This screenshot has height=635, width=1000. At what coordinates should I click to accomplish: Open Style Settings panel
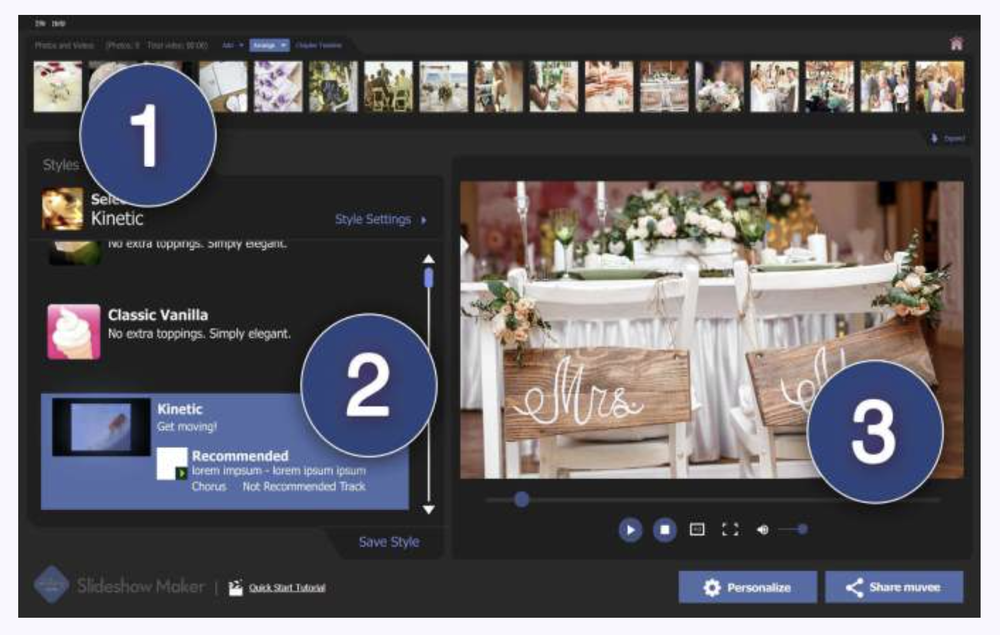point(374,218)
